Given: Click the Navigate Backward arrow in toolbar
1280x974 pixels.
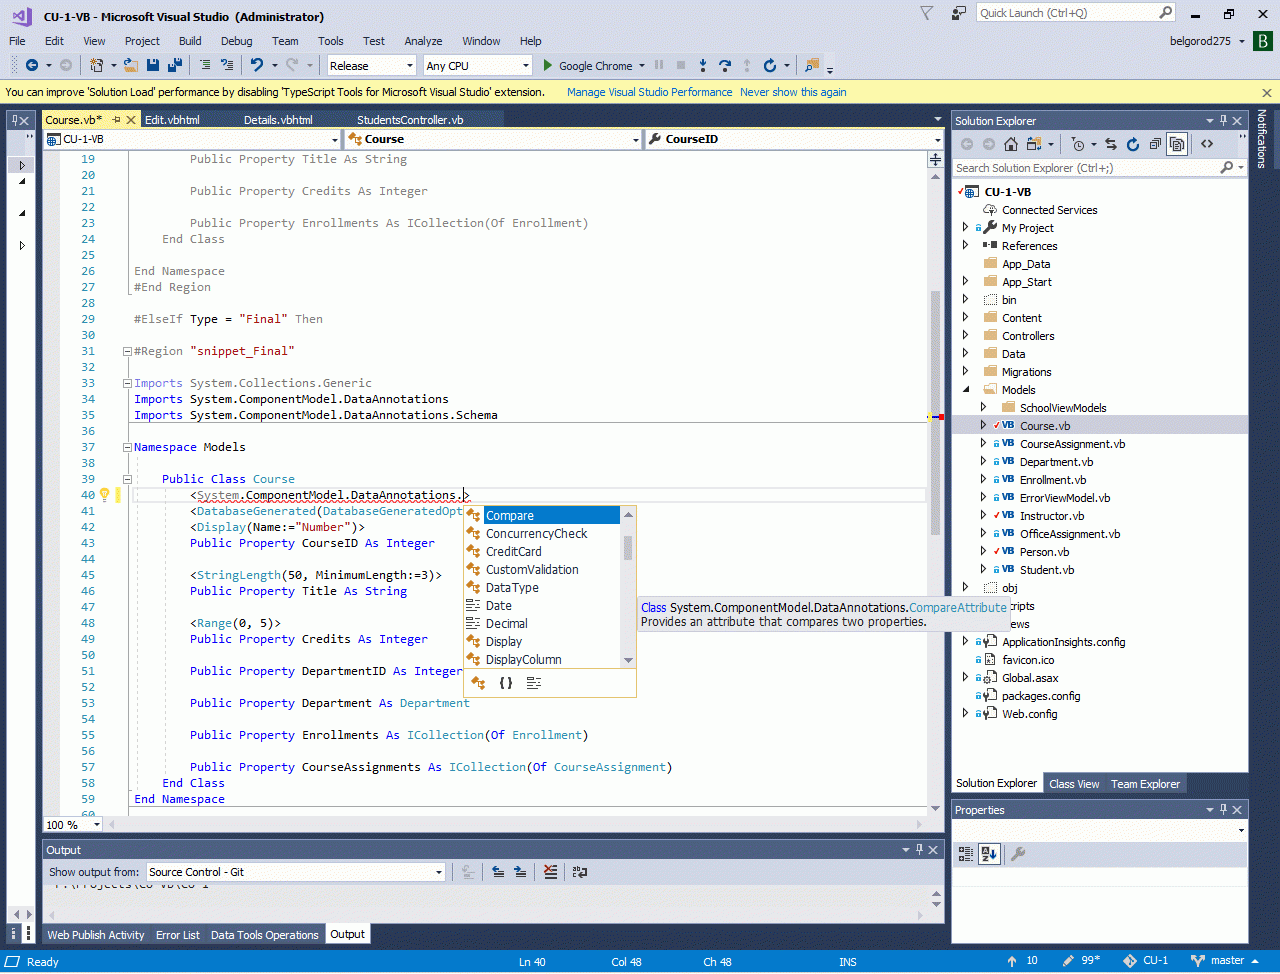Looking at the screenshot, I should point(31,66).
